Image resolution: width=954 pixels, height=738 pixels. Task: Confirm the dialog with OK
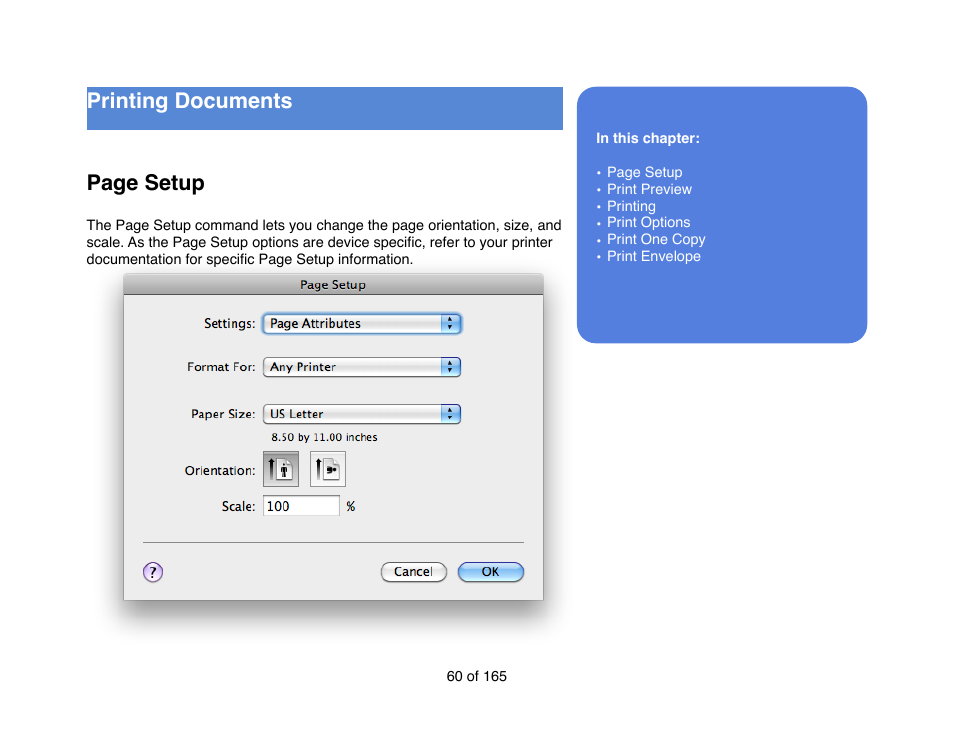tap(490, 572)
